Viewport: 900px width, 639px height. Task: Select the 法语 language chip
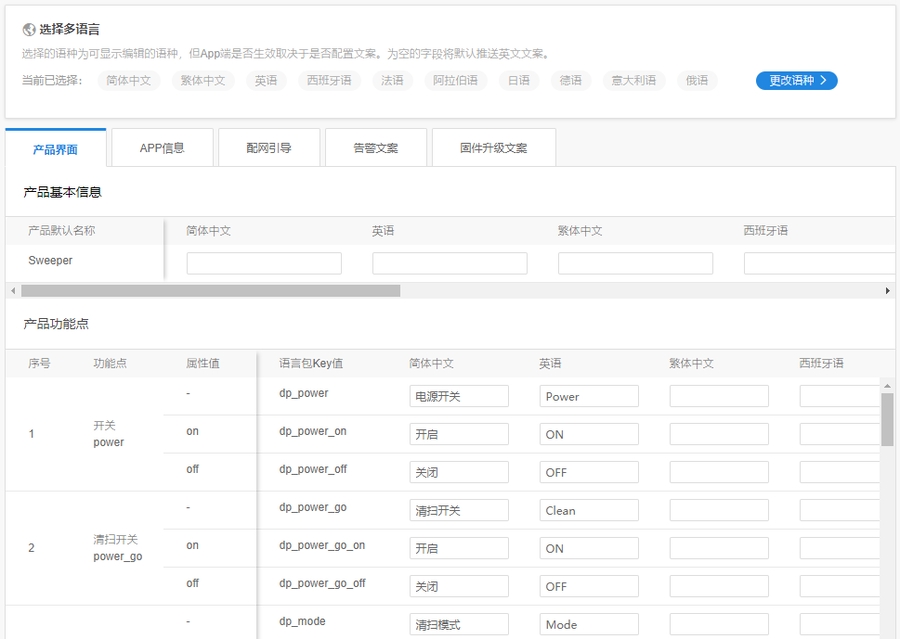click(390, 81)
